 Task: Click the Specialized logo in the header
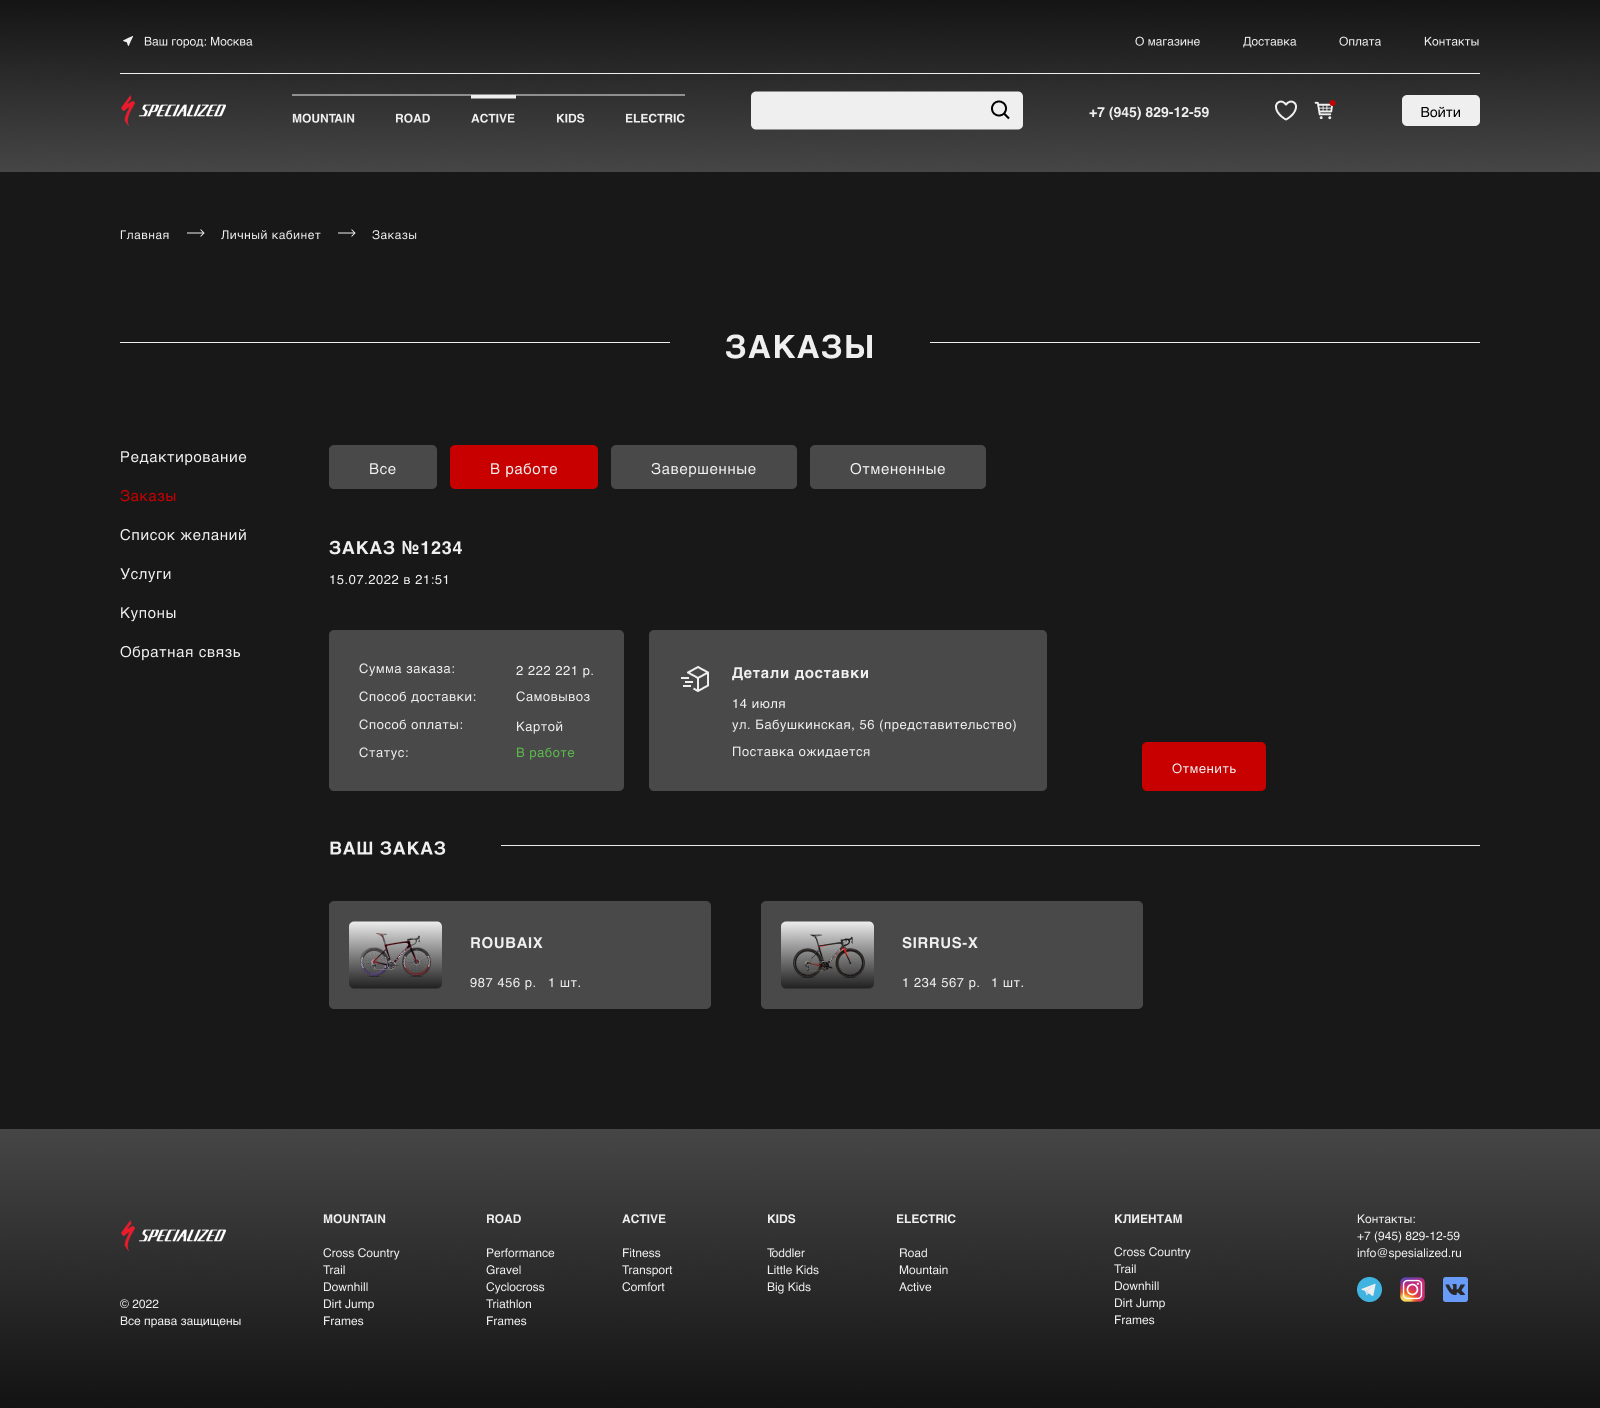pyautogui.click(x=174, y=110)
